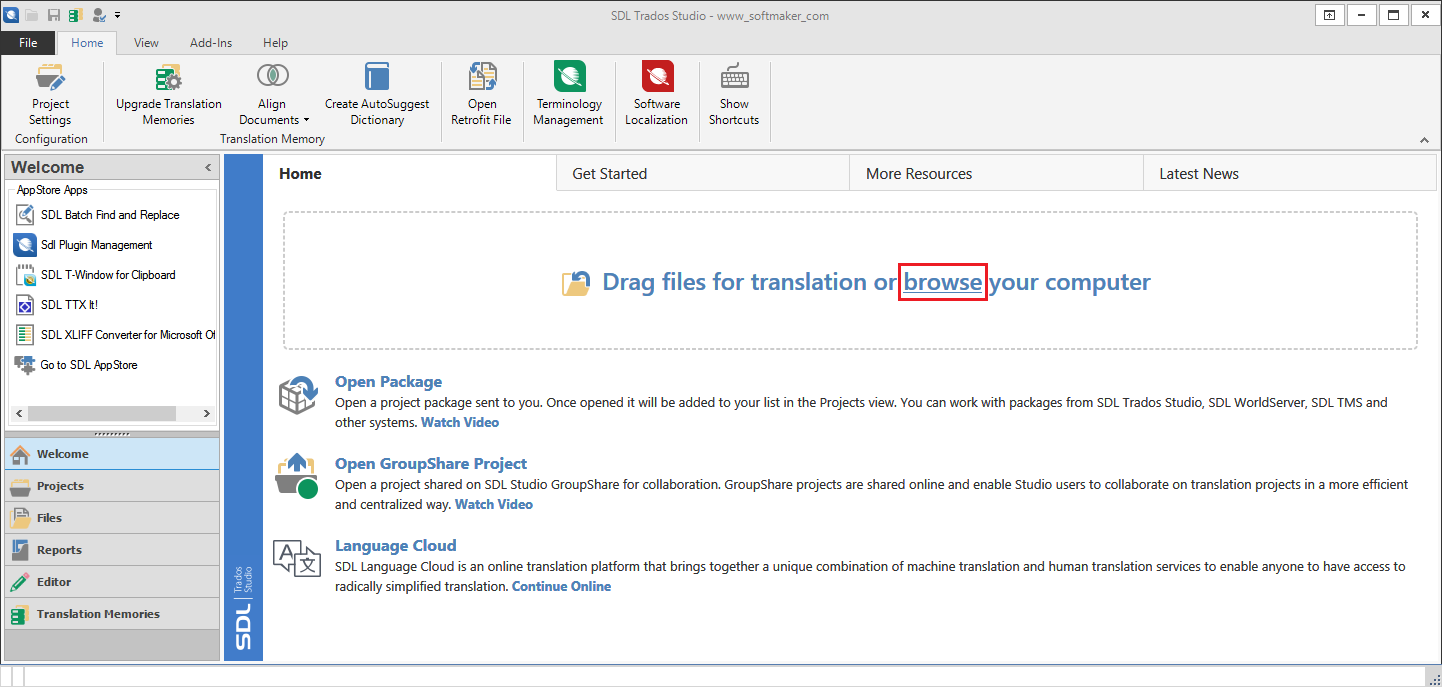
Task: Switch to the More Resources tab
Action: click(996, 173)
